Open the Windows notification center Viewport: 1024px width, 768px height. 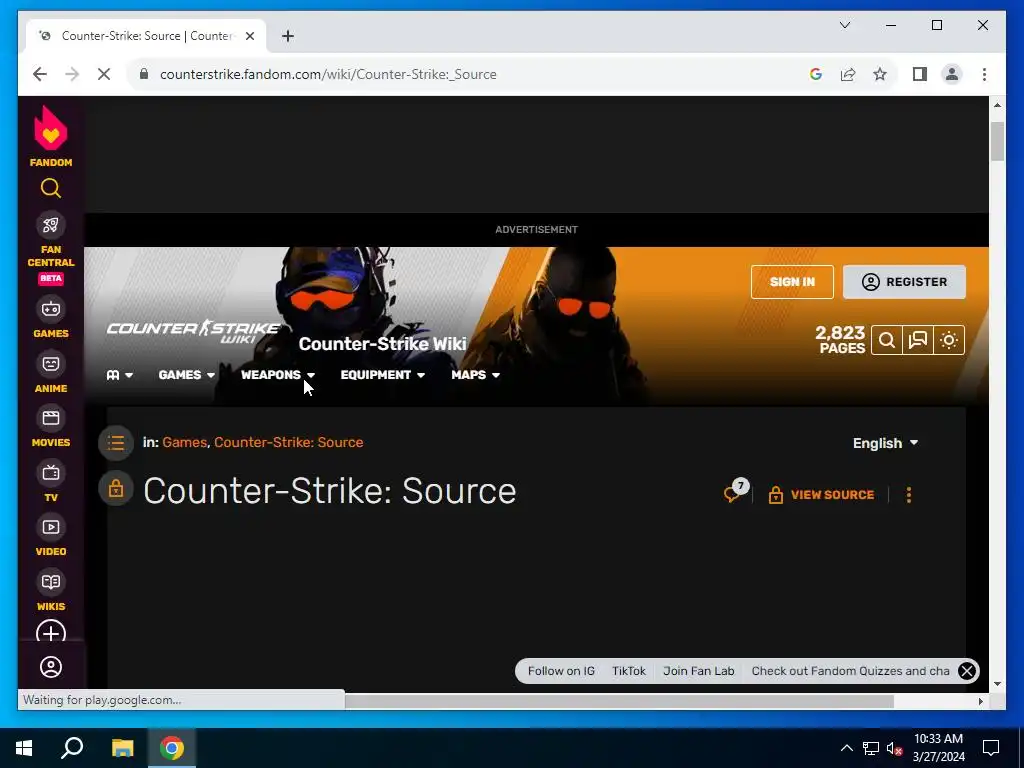click(x=991, y=748)
